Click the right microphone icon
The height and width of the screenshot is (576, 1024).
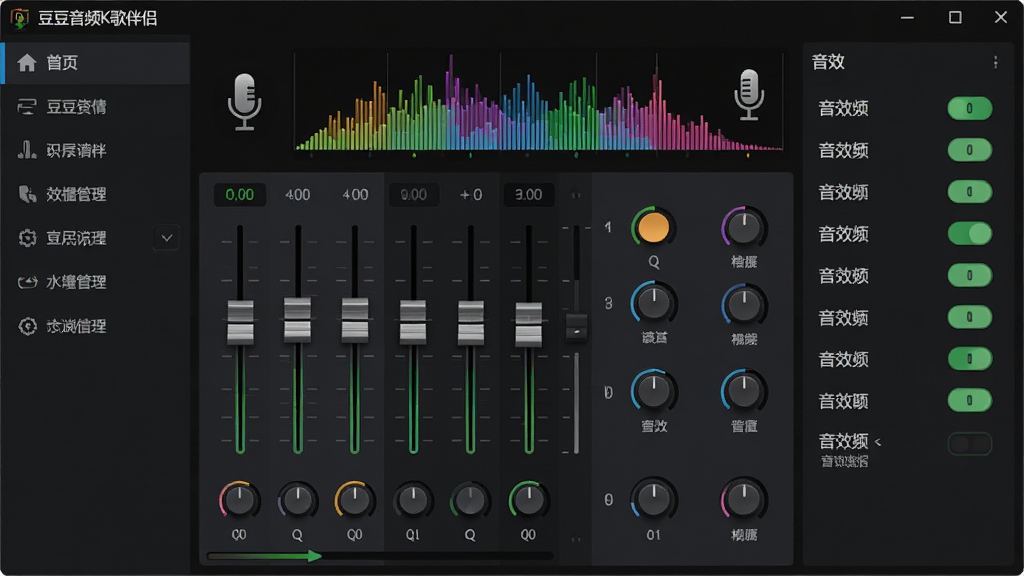[749, 95]
